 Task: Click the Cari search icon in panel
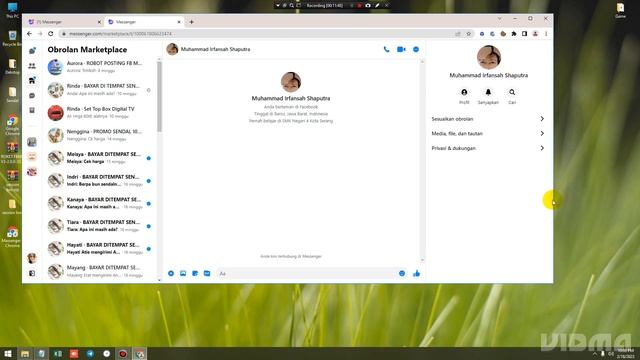click(x=512, y=93)
